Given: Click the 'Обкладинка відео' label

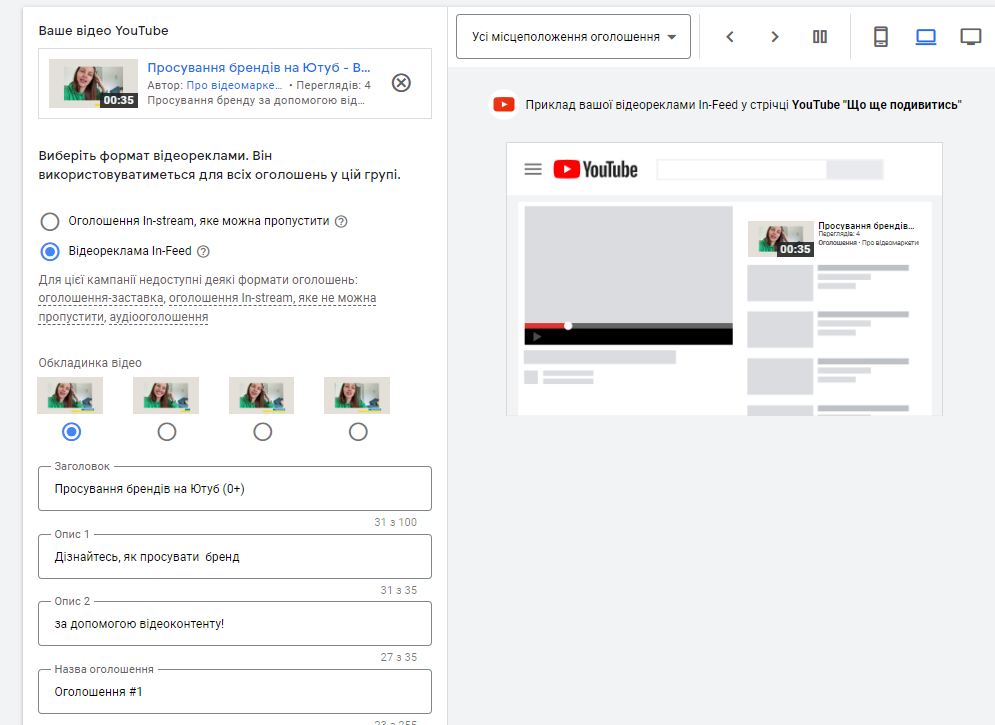Looking at the screenshot, I should [90, 363].
